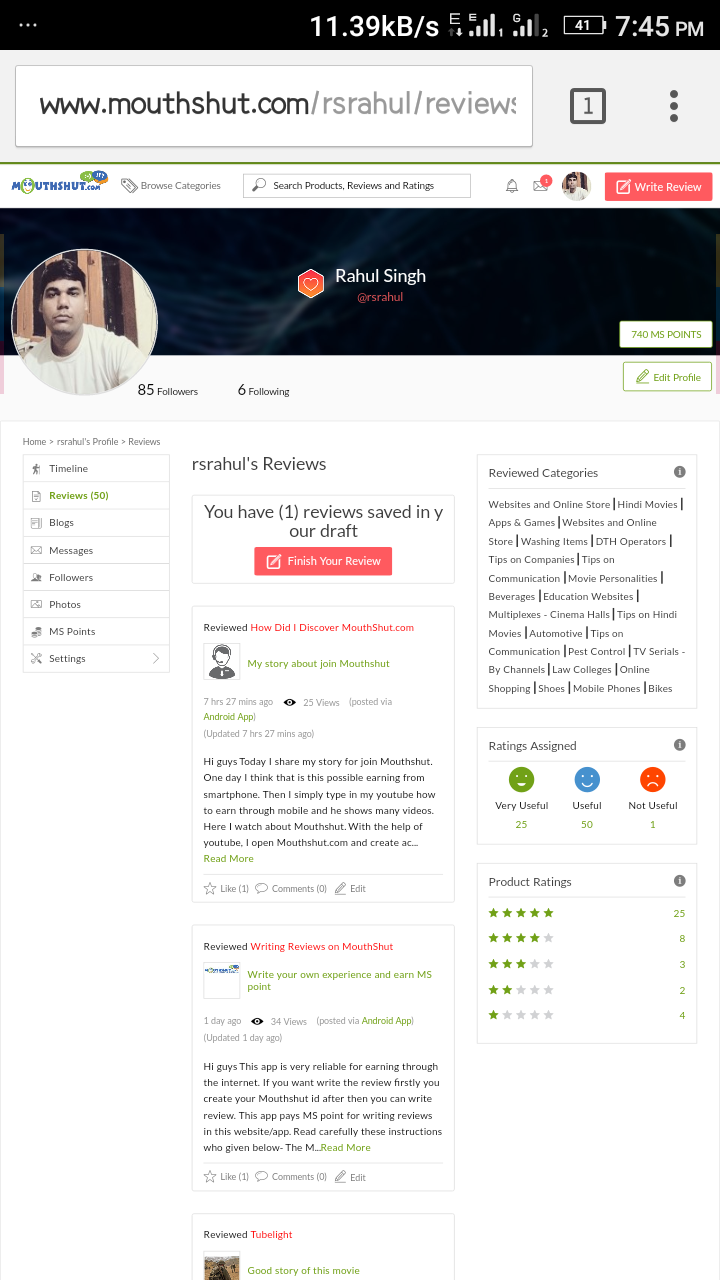Image resolution: width=720 pixels, height=1280 pixels.
Task: Focus the Search Products, Reviews and Ratings field
Action: [x=357, y=185]
